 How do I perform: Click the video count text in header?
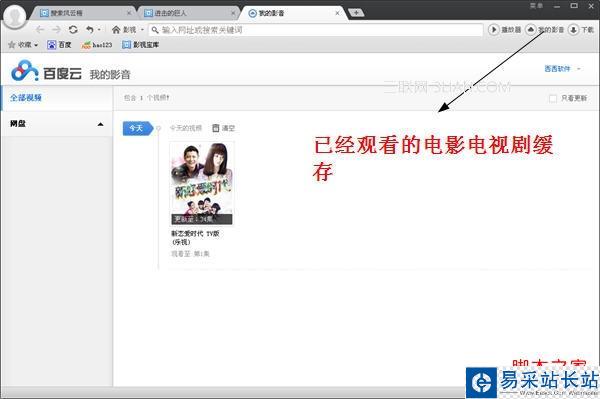click(147, 98)
